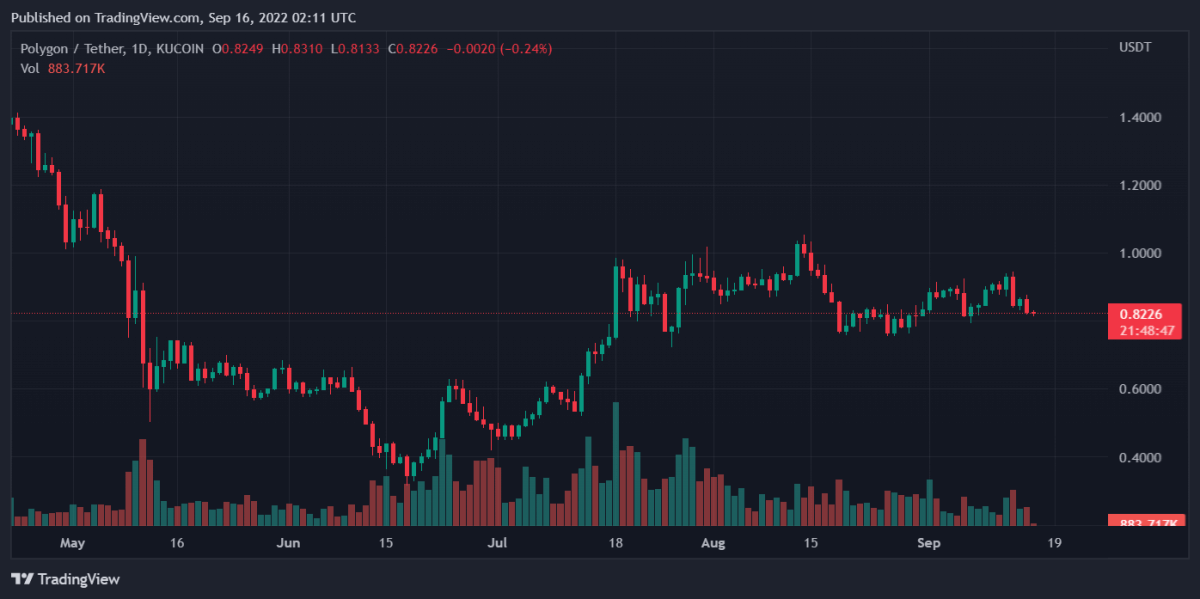Image resolution: width=1200 pixels, height=599 pixels.
Task: Click the 0.6000 price axis label
Action: pos(1140,389)
